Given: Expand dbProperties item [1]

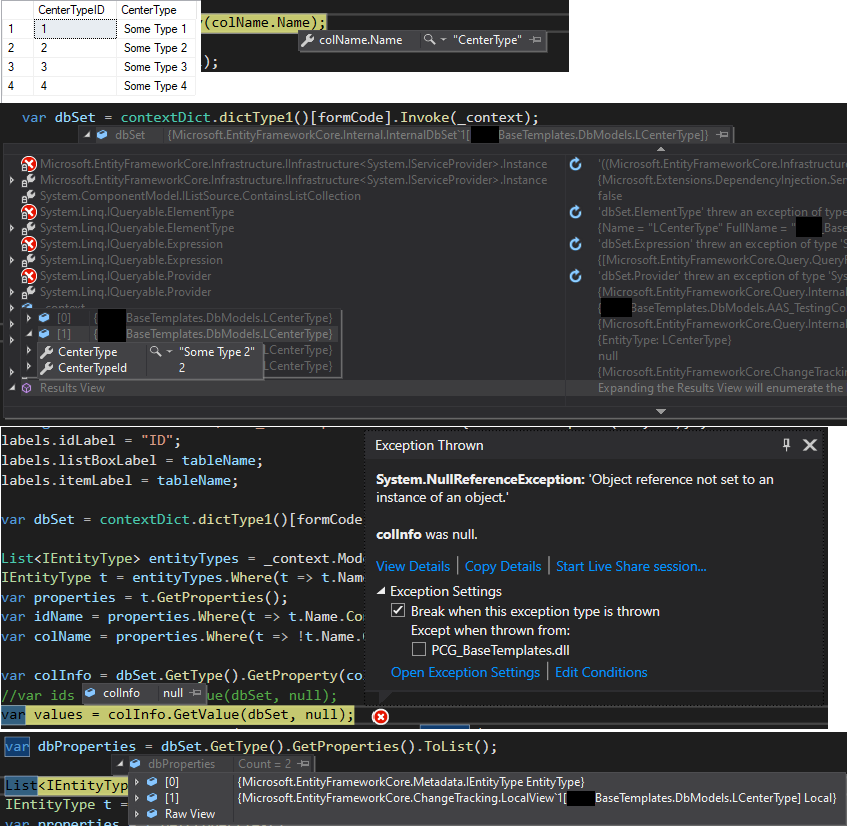Looking at the screenshot, I should click(137, 798).
